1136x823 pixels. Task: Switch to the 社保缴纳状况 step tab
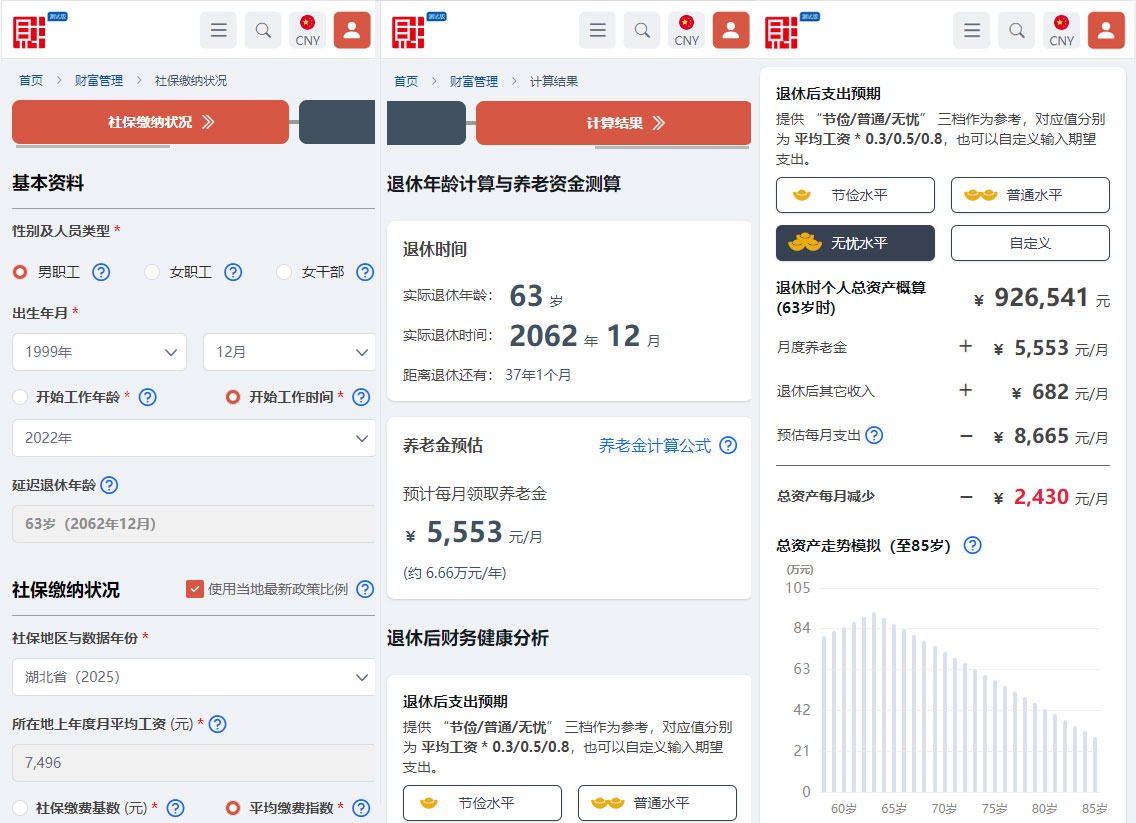(x=150, y=122)
